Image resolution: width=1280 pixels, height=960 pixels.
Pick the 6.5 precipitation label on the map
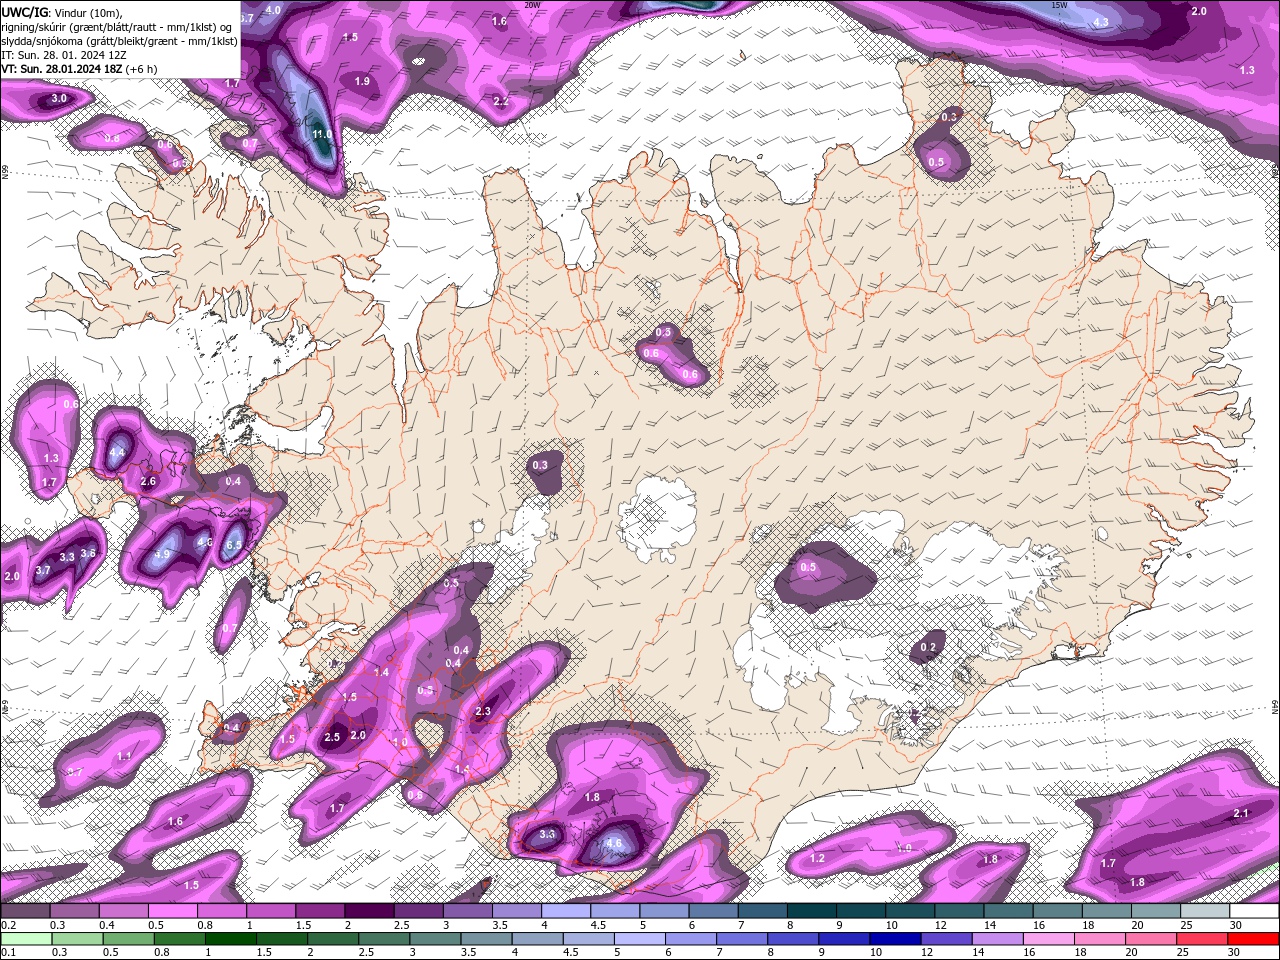(234, 544)
